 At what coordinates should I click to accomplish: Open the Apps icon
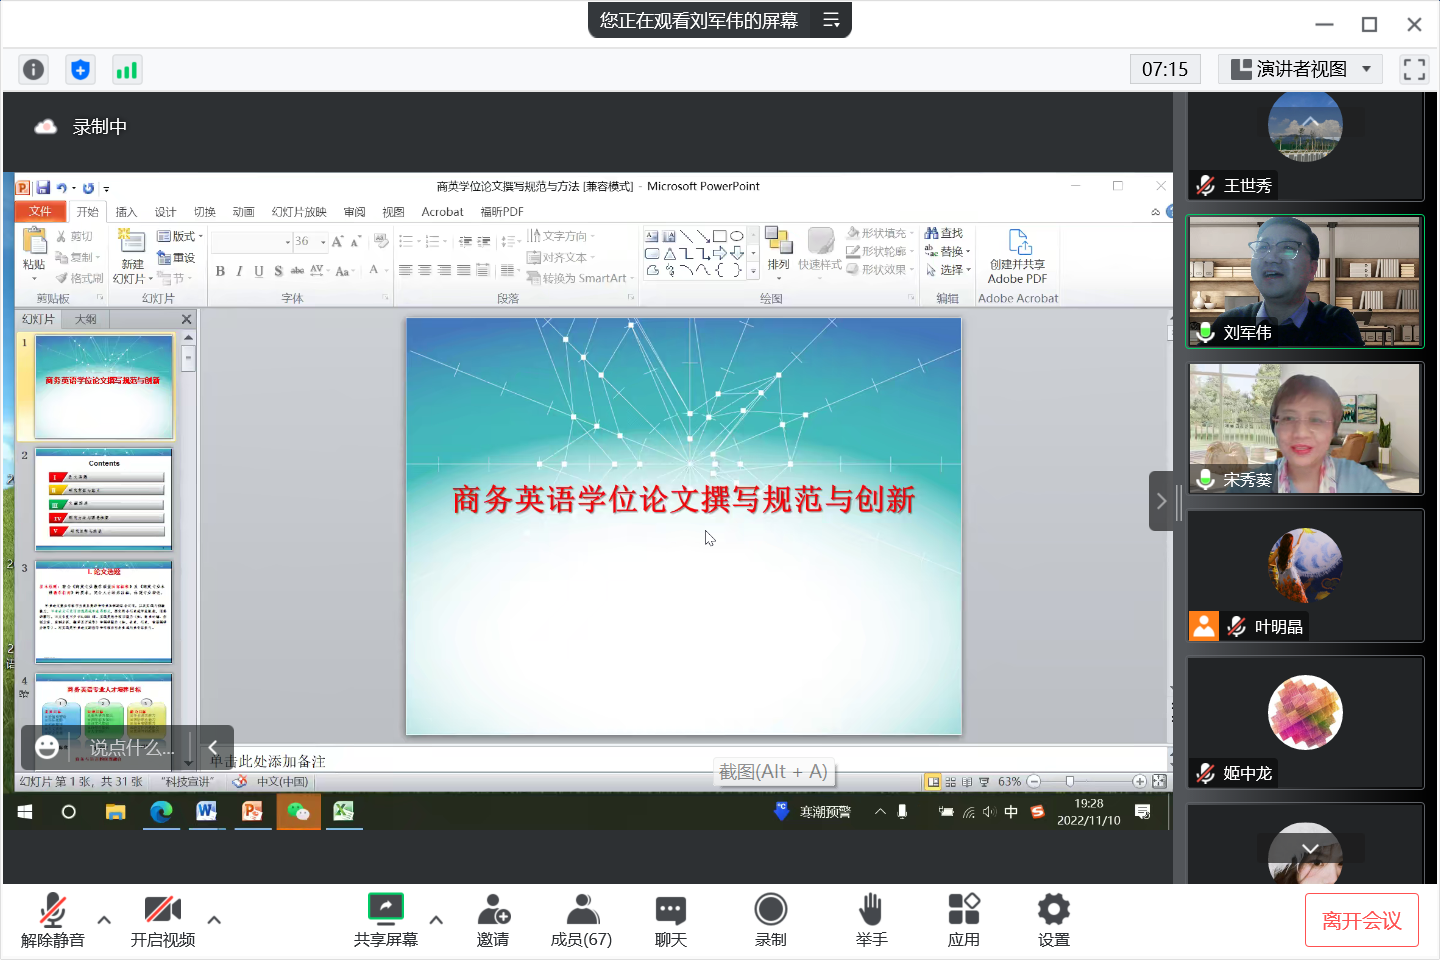click(x=963, y=919)
